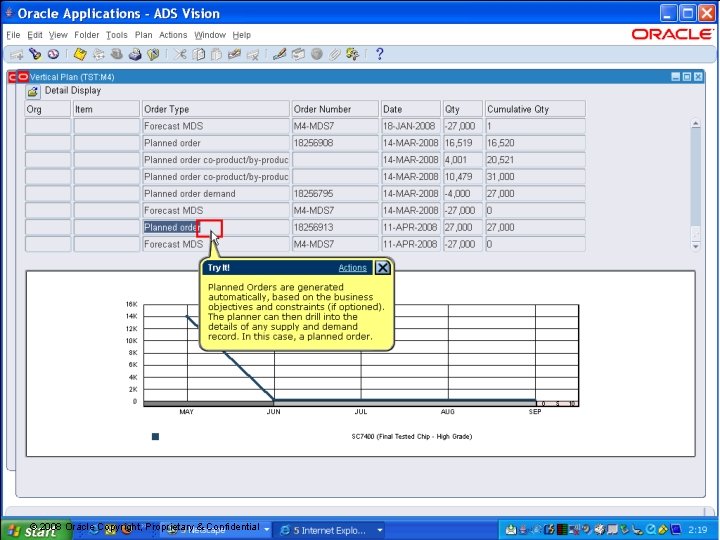
Task: Open the Tools menu
Action: 117,35
